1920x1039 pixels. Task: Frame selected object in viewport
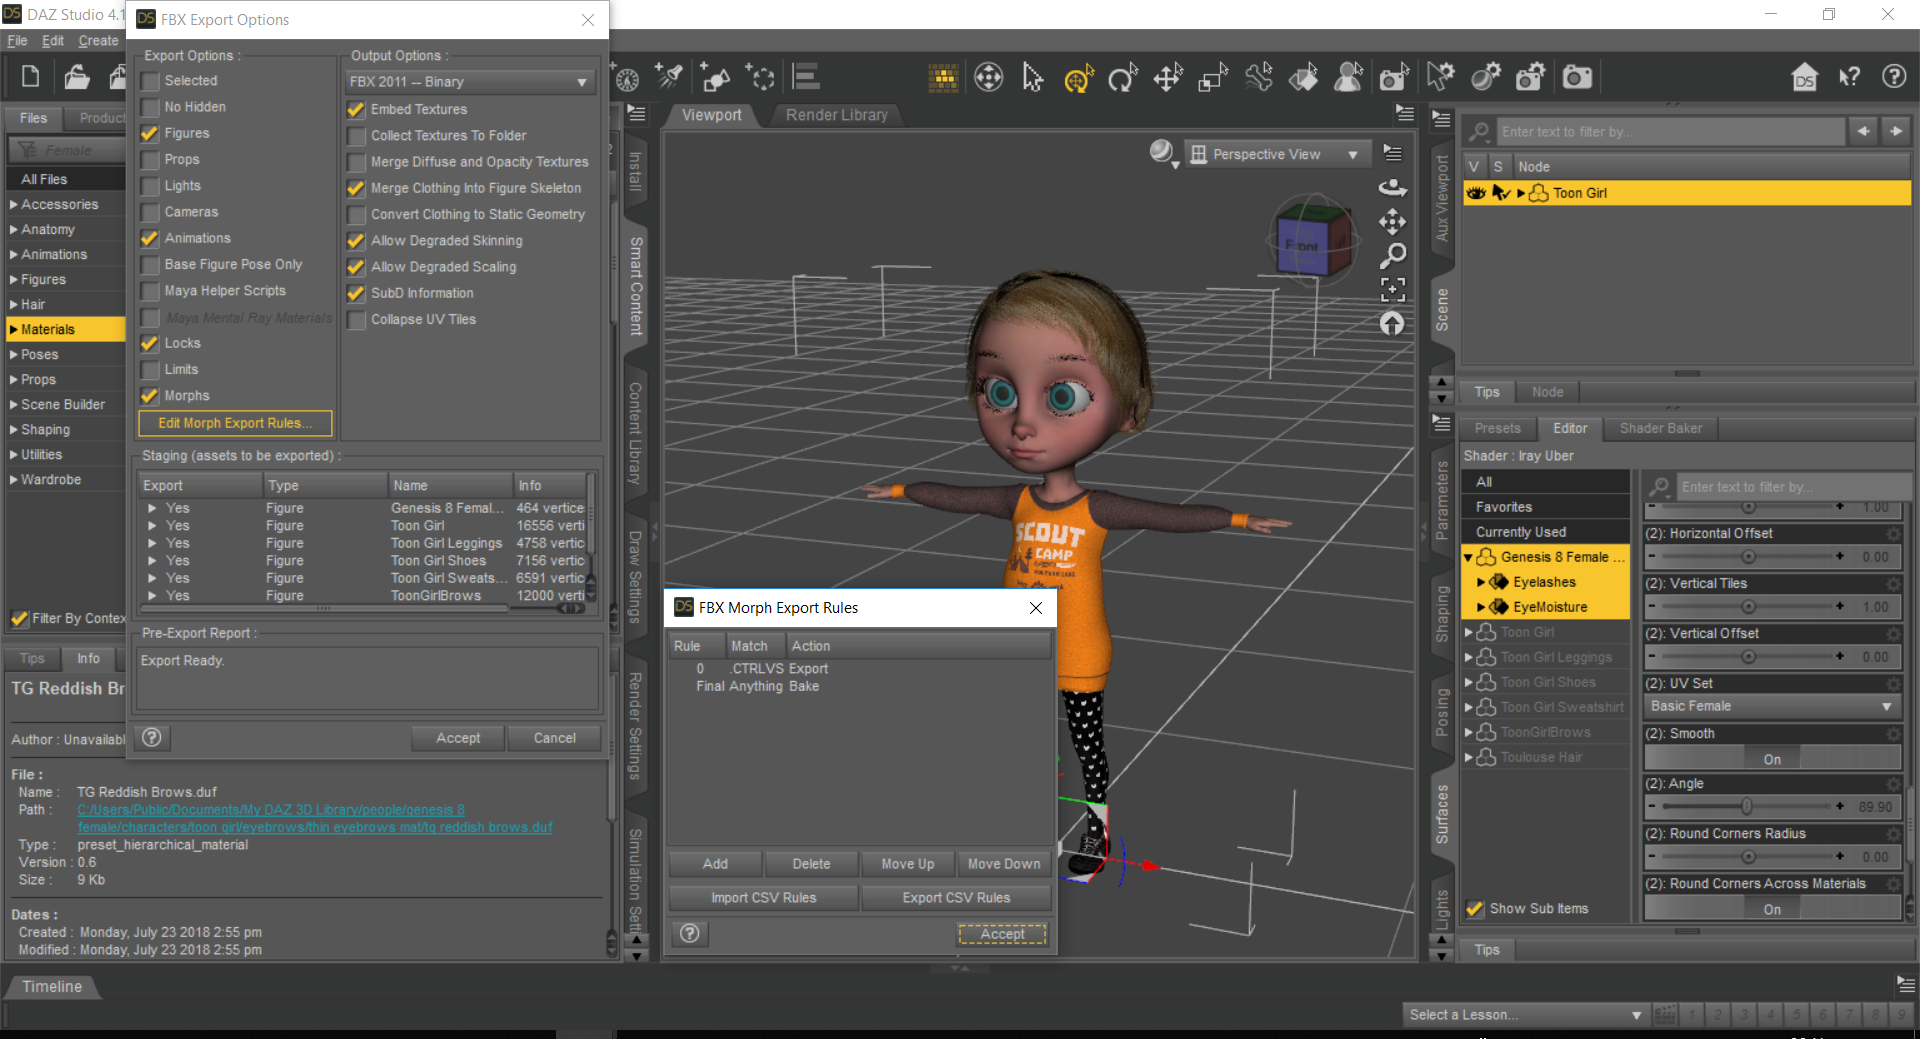[1392, 290]
